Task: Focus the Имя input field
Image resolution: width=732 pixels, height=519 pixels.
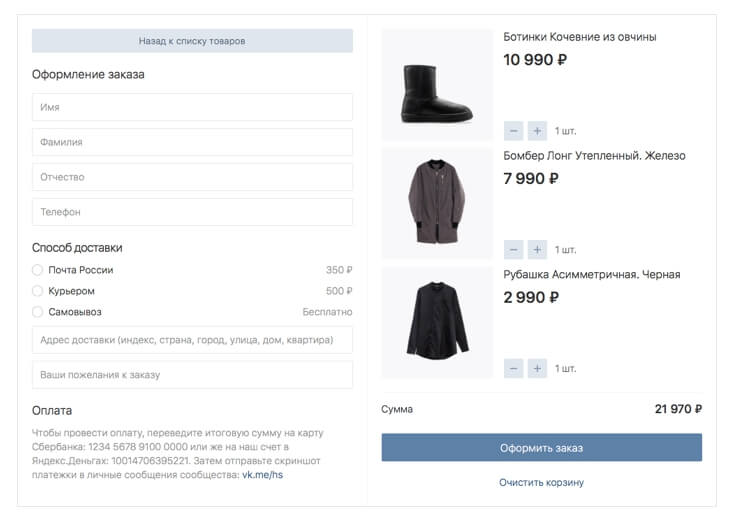Action: (x=192, y=107)
